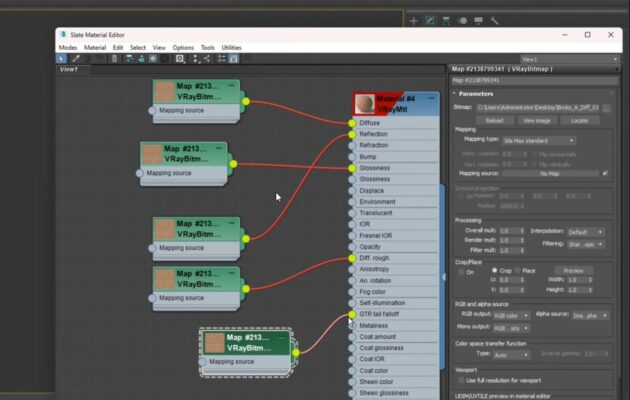This screenshot has width=630, height=400.
Task: Enable full resolution for viewport checkbox
Action: coord(460,380)
